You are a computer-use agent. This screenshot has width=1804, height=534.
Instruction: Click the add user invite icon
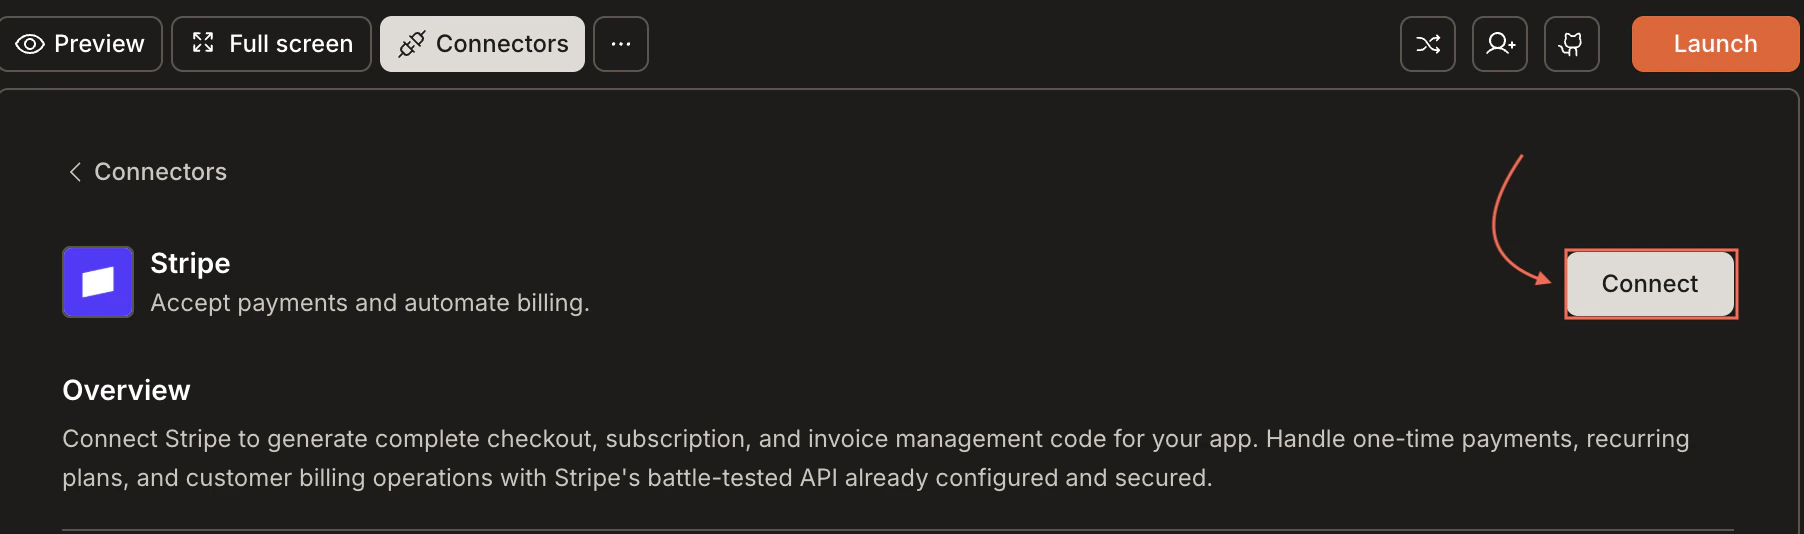coord(1500,44)
